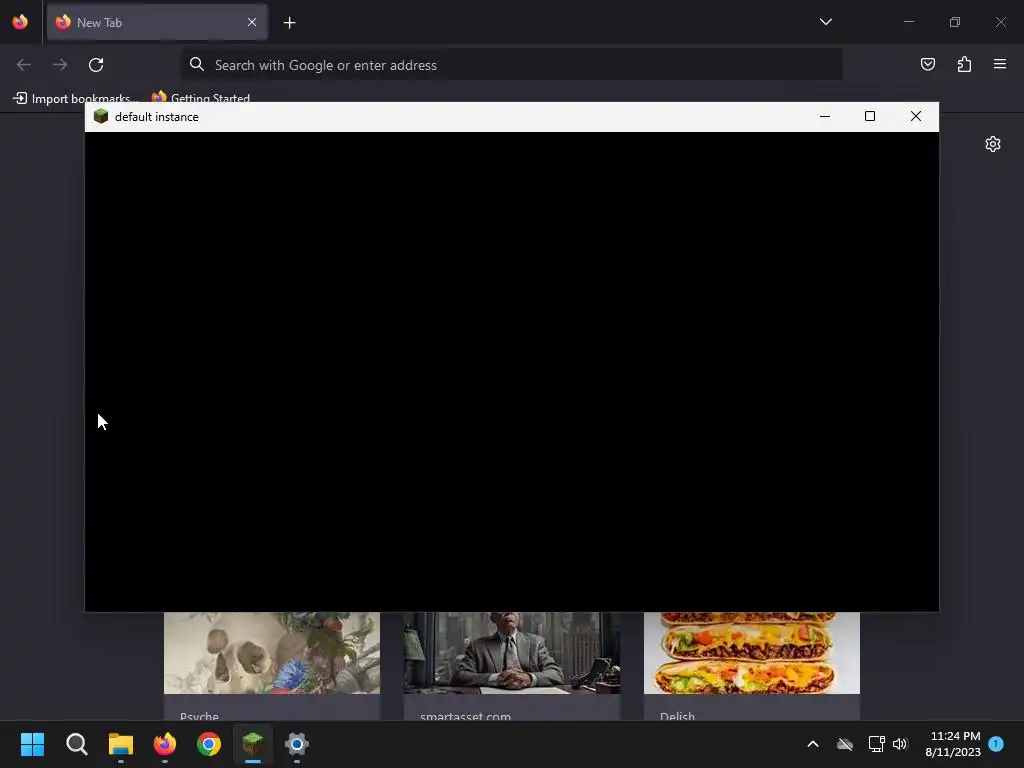Open network status tray icon
Image resolution: width=1024 pixels, height=768 pixels.
876,744
